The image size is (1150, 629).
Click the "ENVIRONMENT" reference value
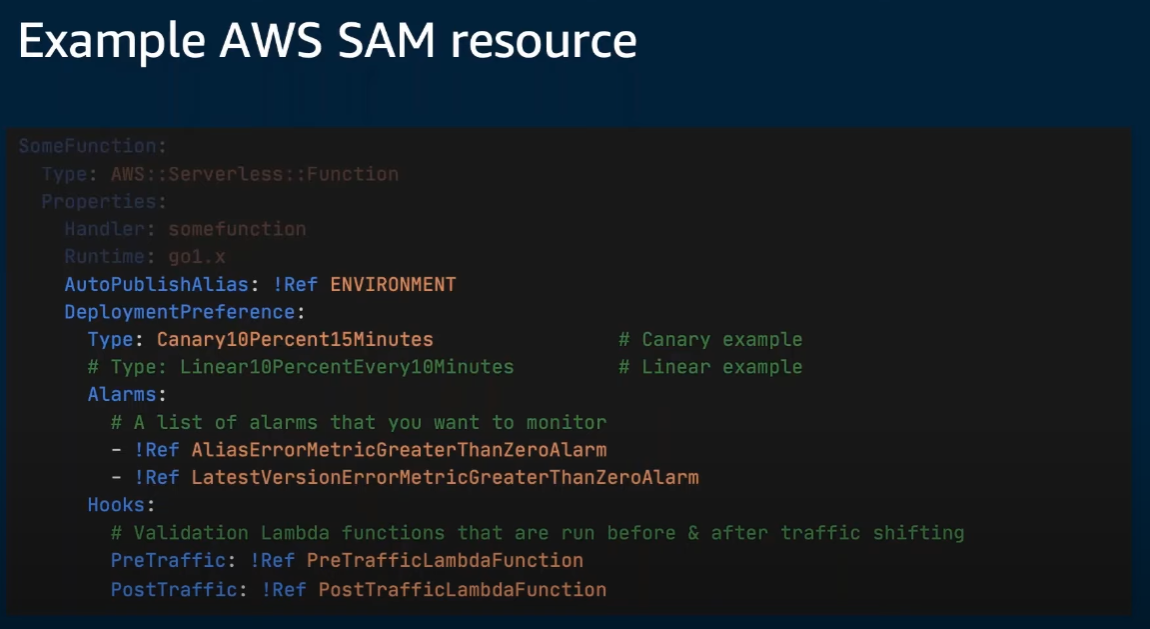pyautogui.click(x=393, y=284)
